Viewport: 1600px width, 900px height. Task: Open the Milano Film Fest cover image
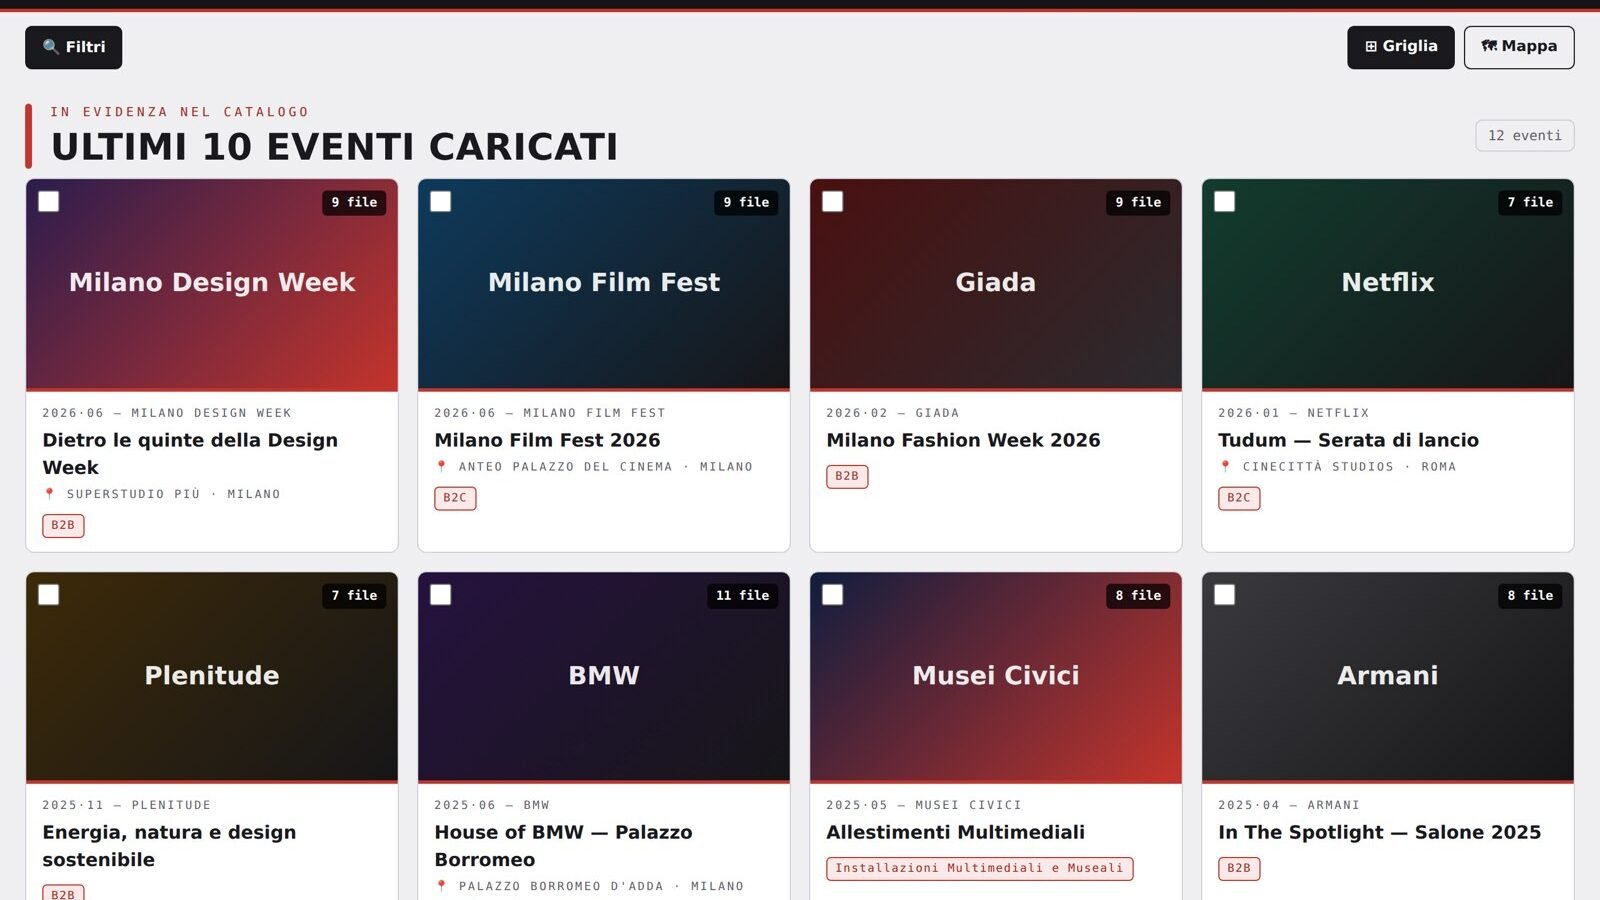click(x=604, y=285)
